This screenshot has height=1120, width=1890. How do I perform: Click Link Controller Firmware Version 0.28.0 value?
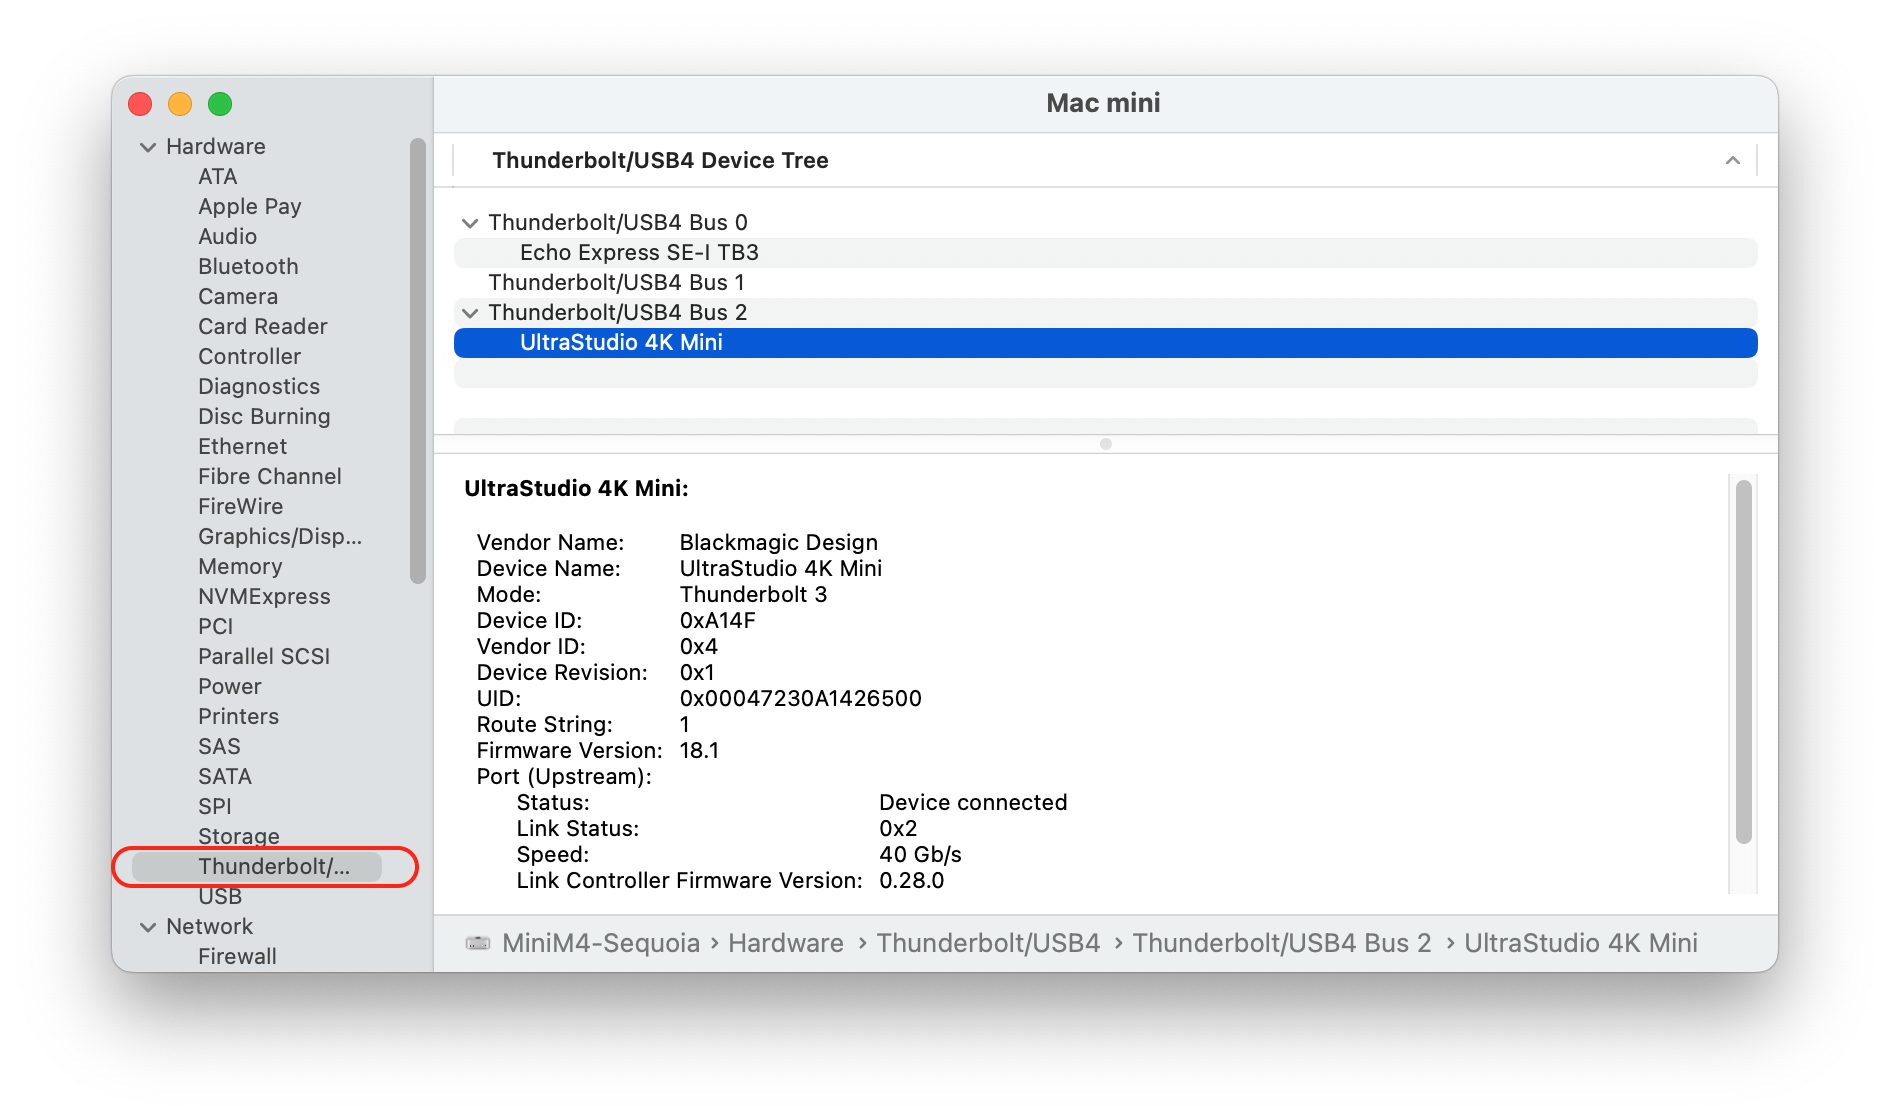912,881
